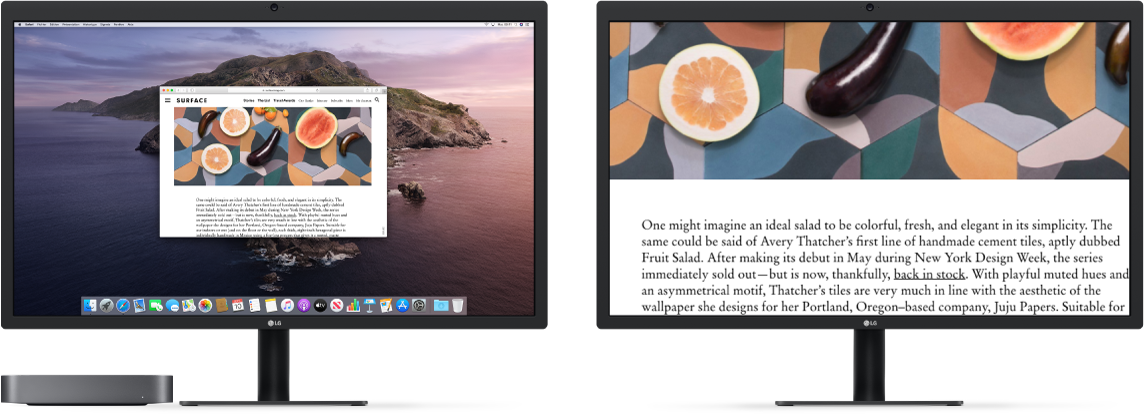Click the Safari back button
1146x415 pixels.
click(180, 90)
